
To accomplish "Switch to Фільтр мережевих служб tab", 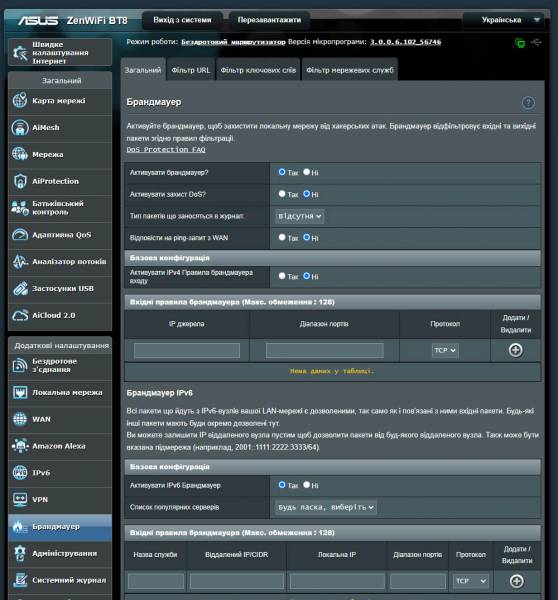I will [350, 70].
